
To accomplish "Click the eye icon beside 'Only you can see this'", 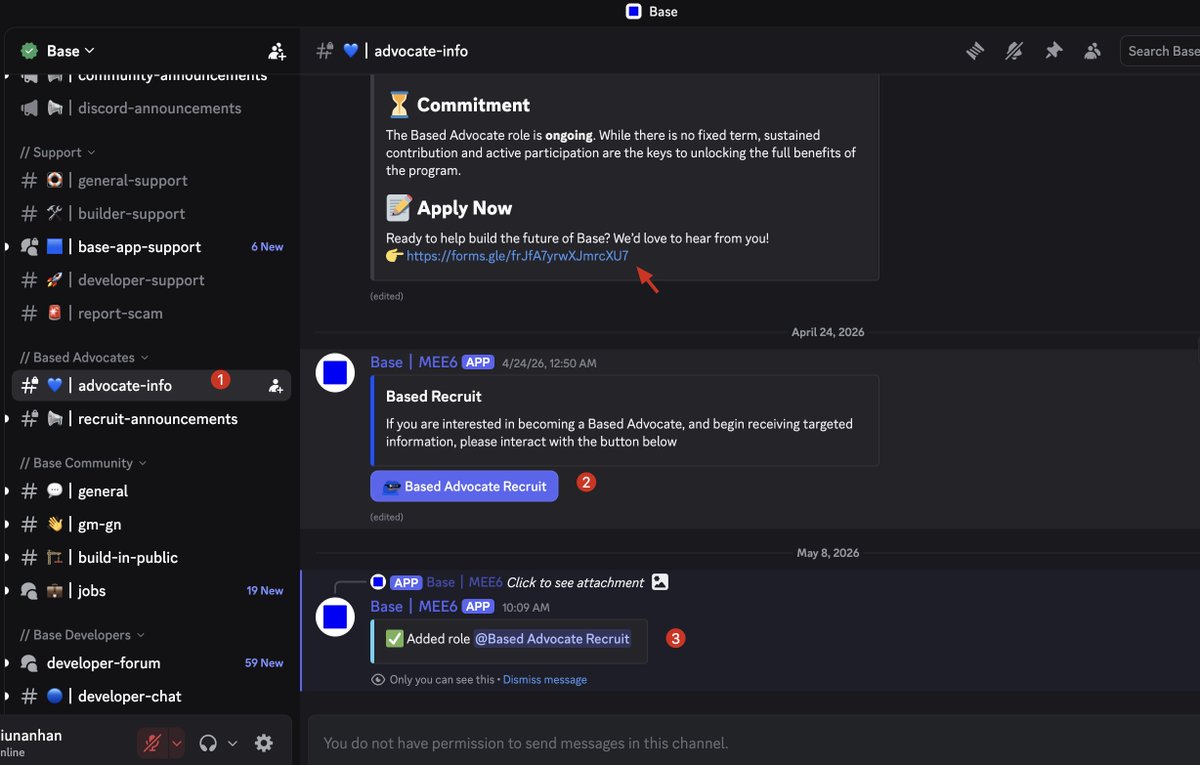I will click(378, 680).
